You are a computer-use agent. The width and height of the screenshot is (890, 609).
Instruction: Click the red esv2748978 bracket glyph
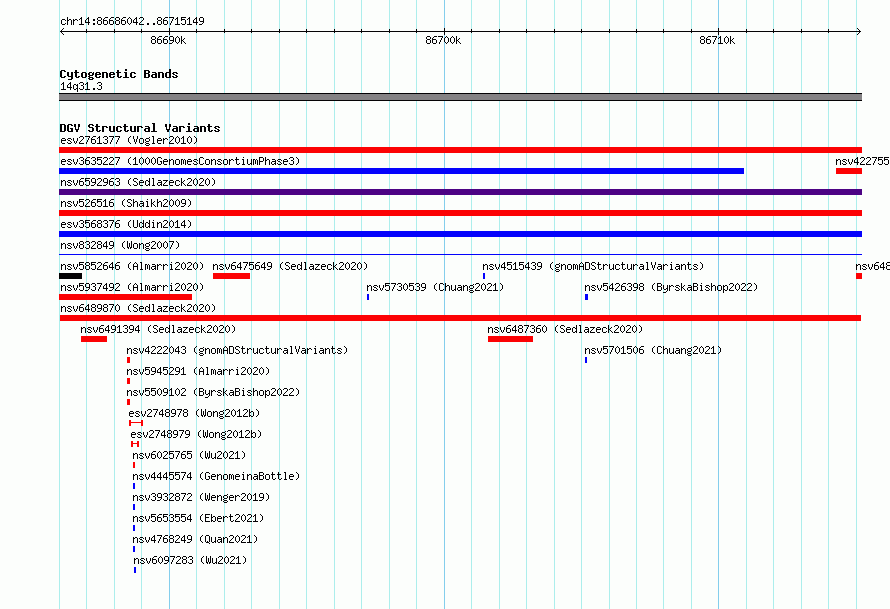pyautogui.click(x=136, y=423)
